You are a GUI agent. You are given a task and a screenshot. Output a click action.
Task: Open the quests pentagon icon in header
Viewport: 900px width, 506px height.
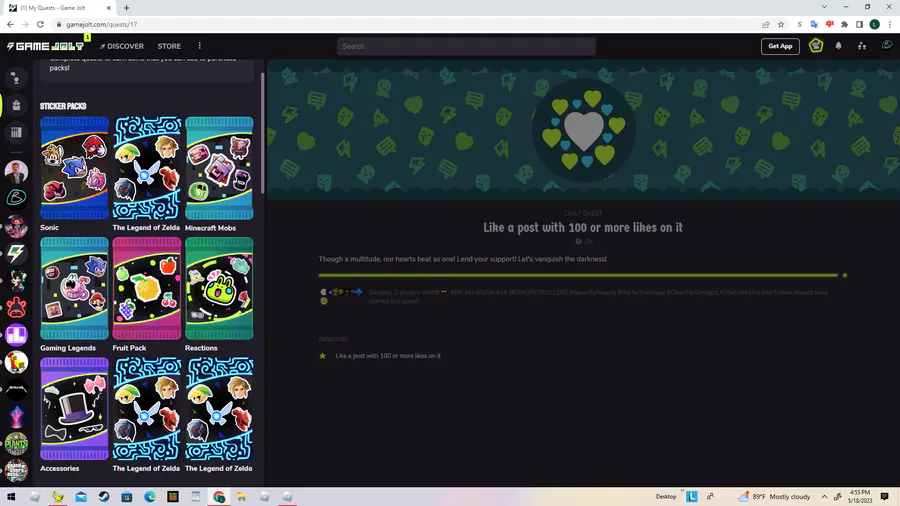click(x=816, y=45)
